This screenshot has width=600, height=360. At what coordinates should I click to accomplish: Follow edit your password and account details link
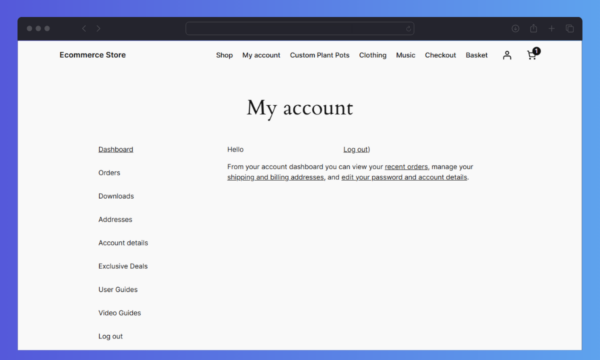[x=404, y=177]
